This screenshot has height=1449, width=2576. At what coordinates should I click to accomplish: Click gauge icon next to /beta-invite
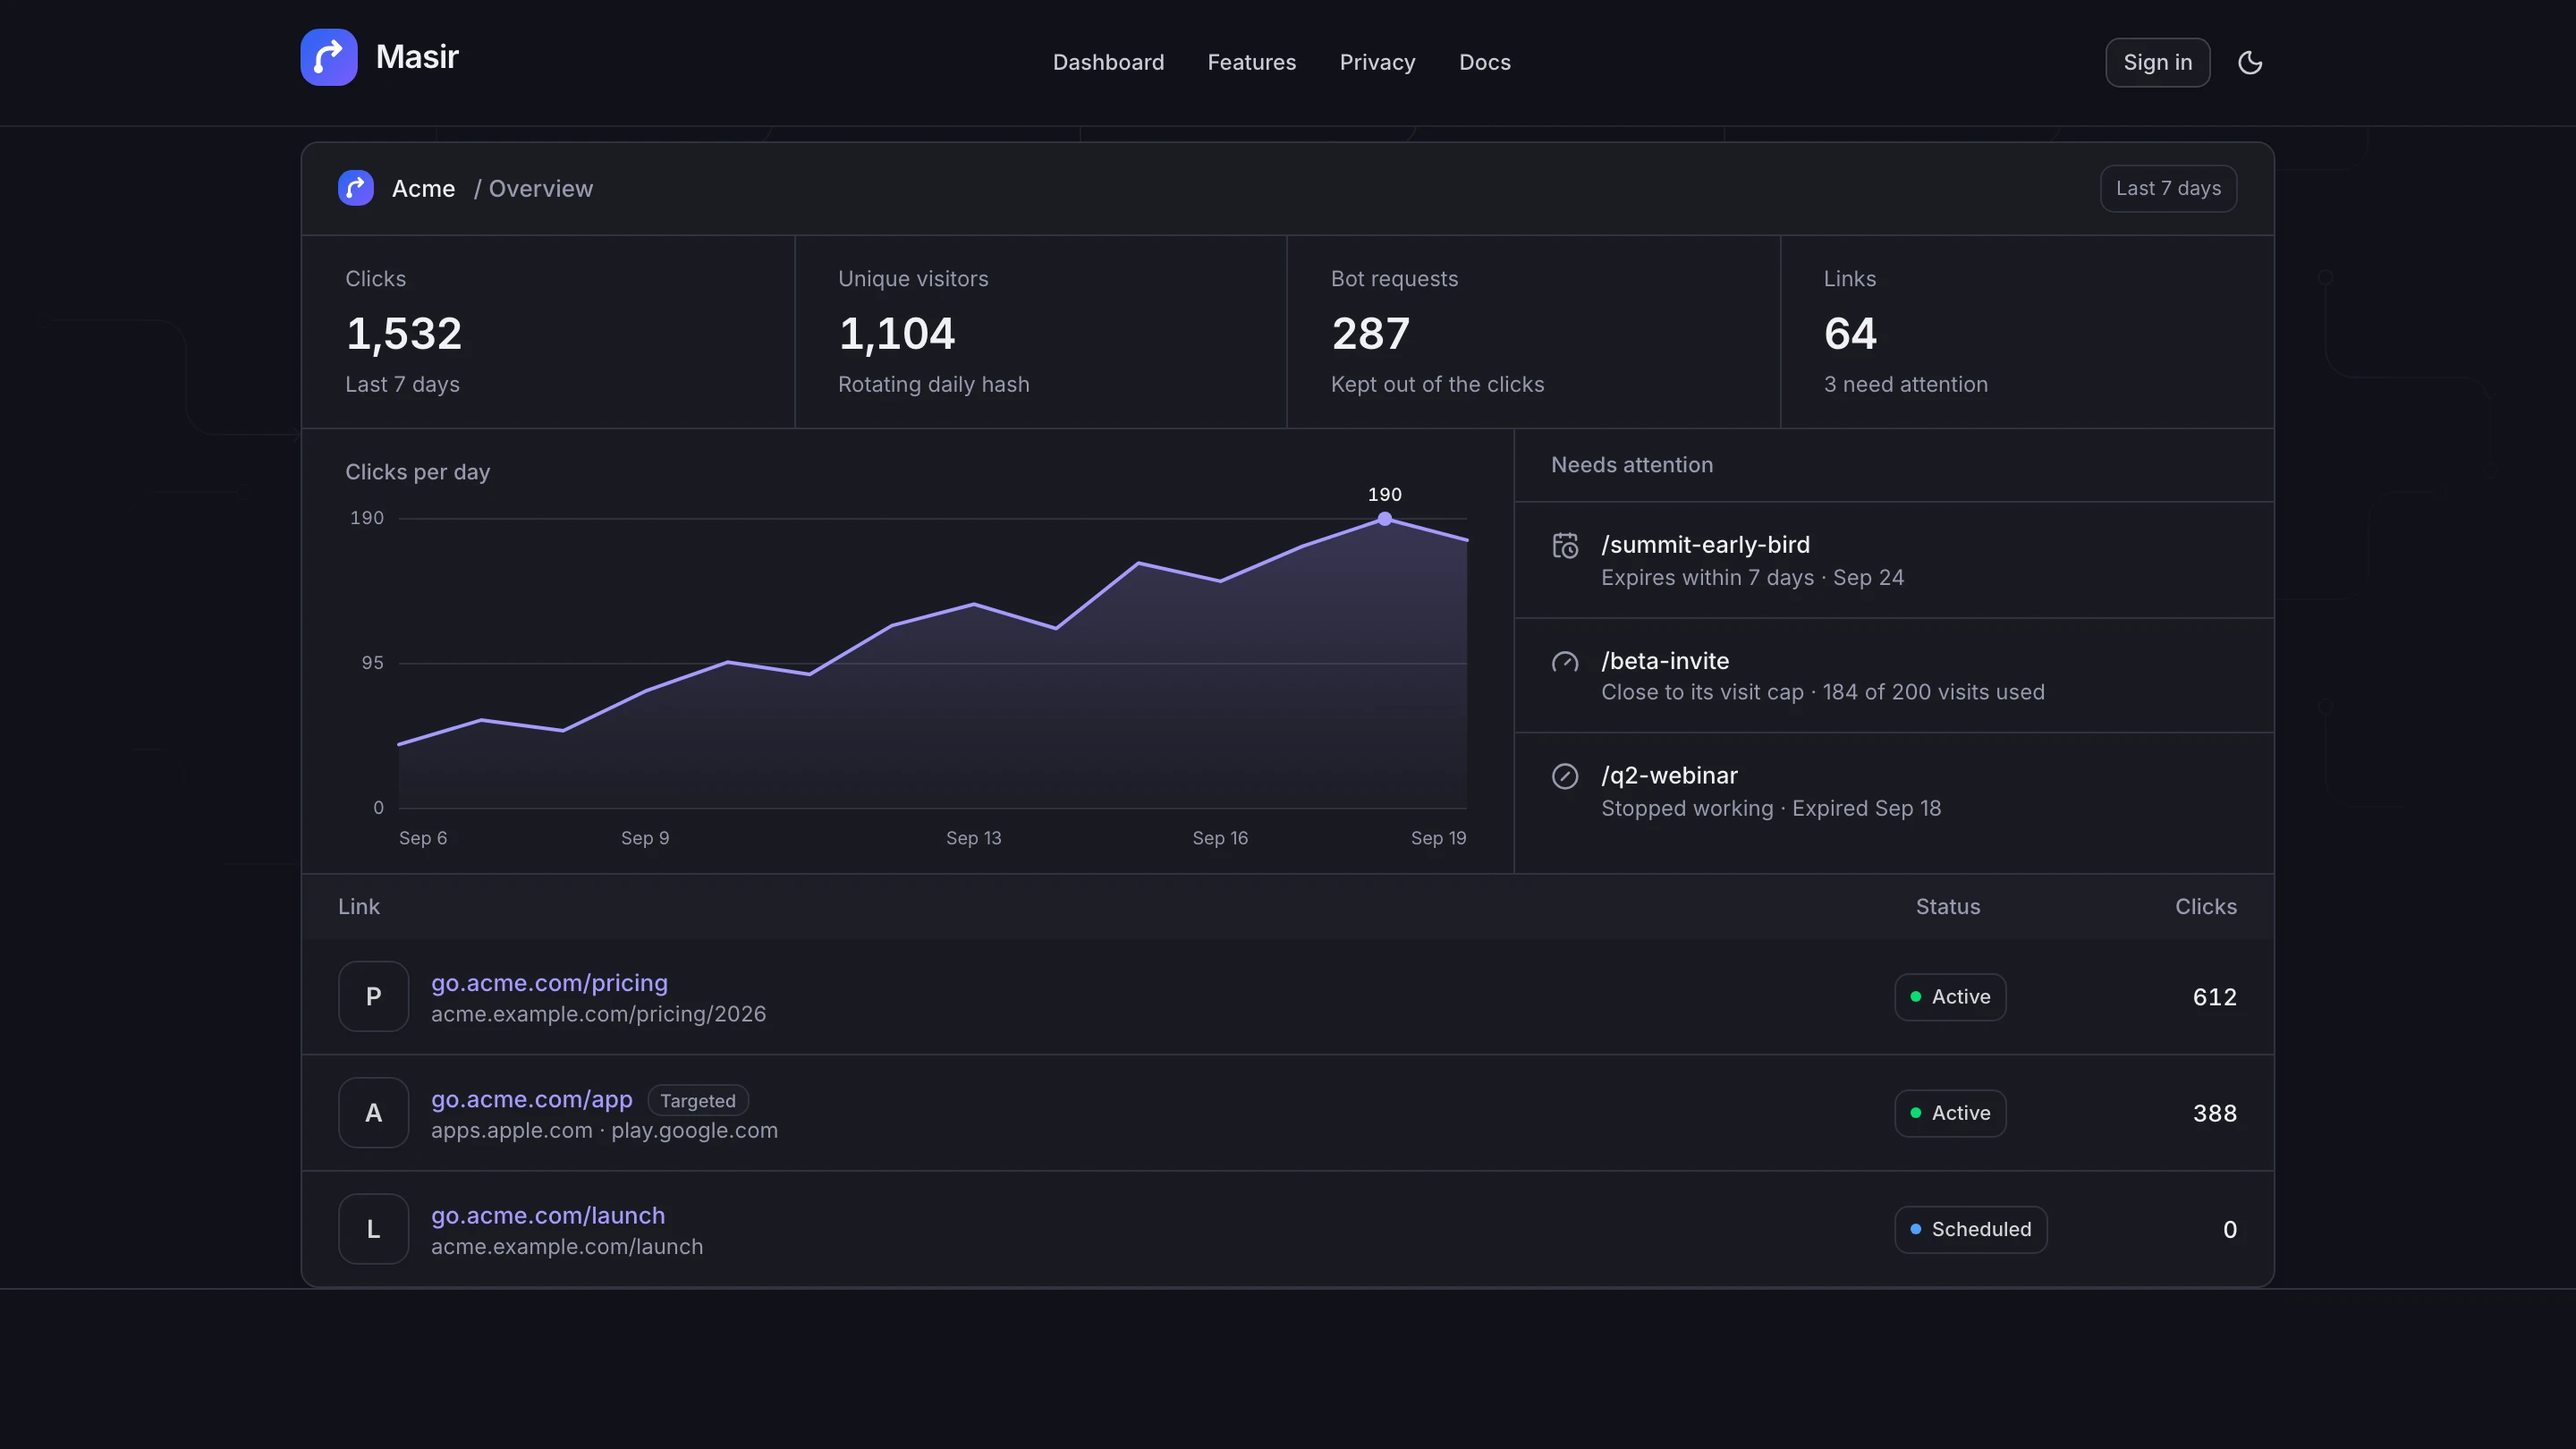point(1565,662)
